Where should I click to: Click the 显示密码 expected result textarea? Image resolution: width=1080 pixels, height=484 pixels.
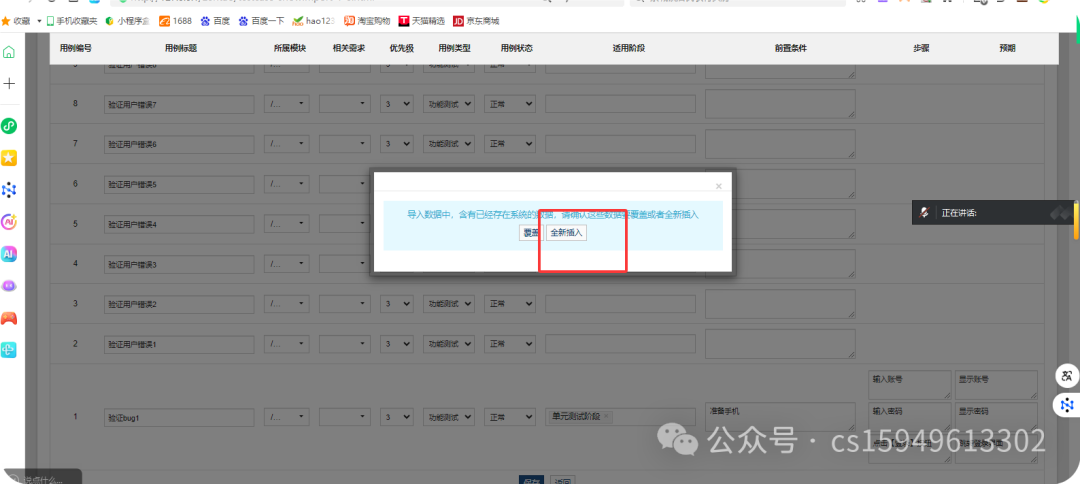point(996,417)
